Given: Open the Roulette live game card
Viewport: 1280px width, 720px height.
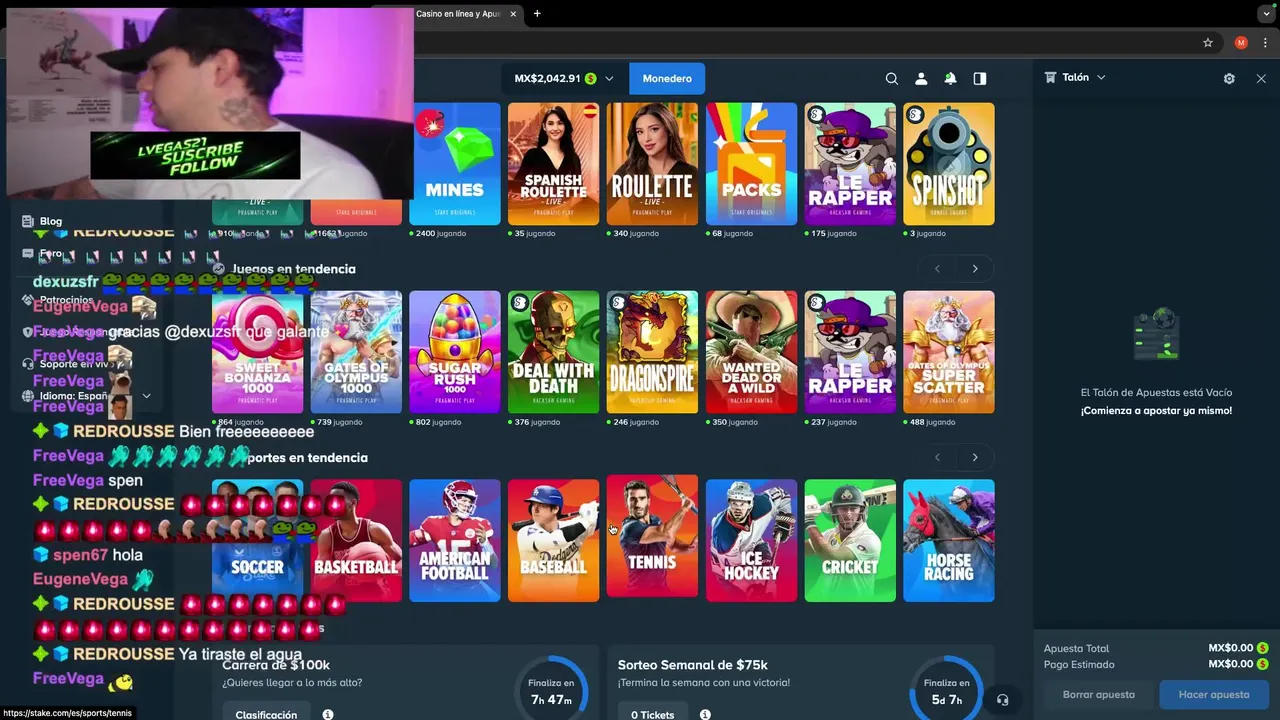Looking at the screenshot, I should pyautogui.click(x=652, y=164).
